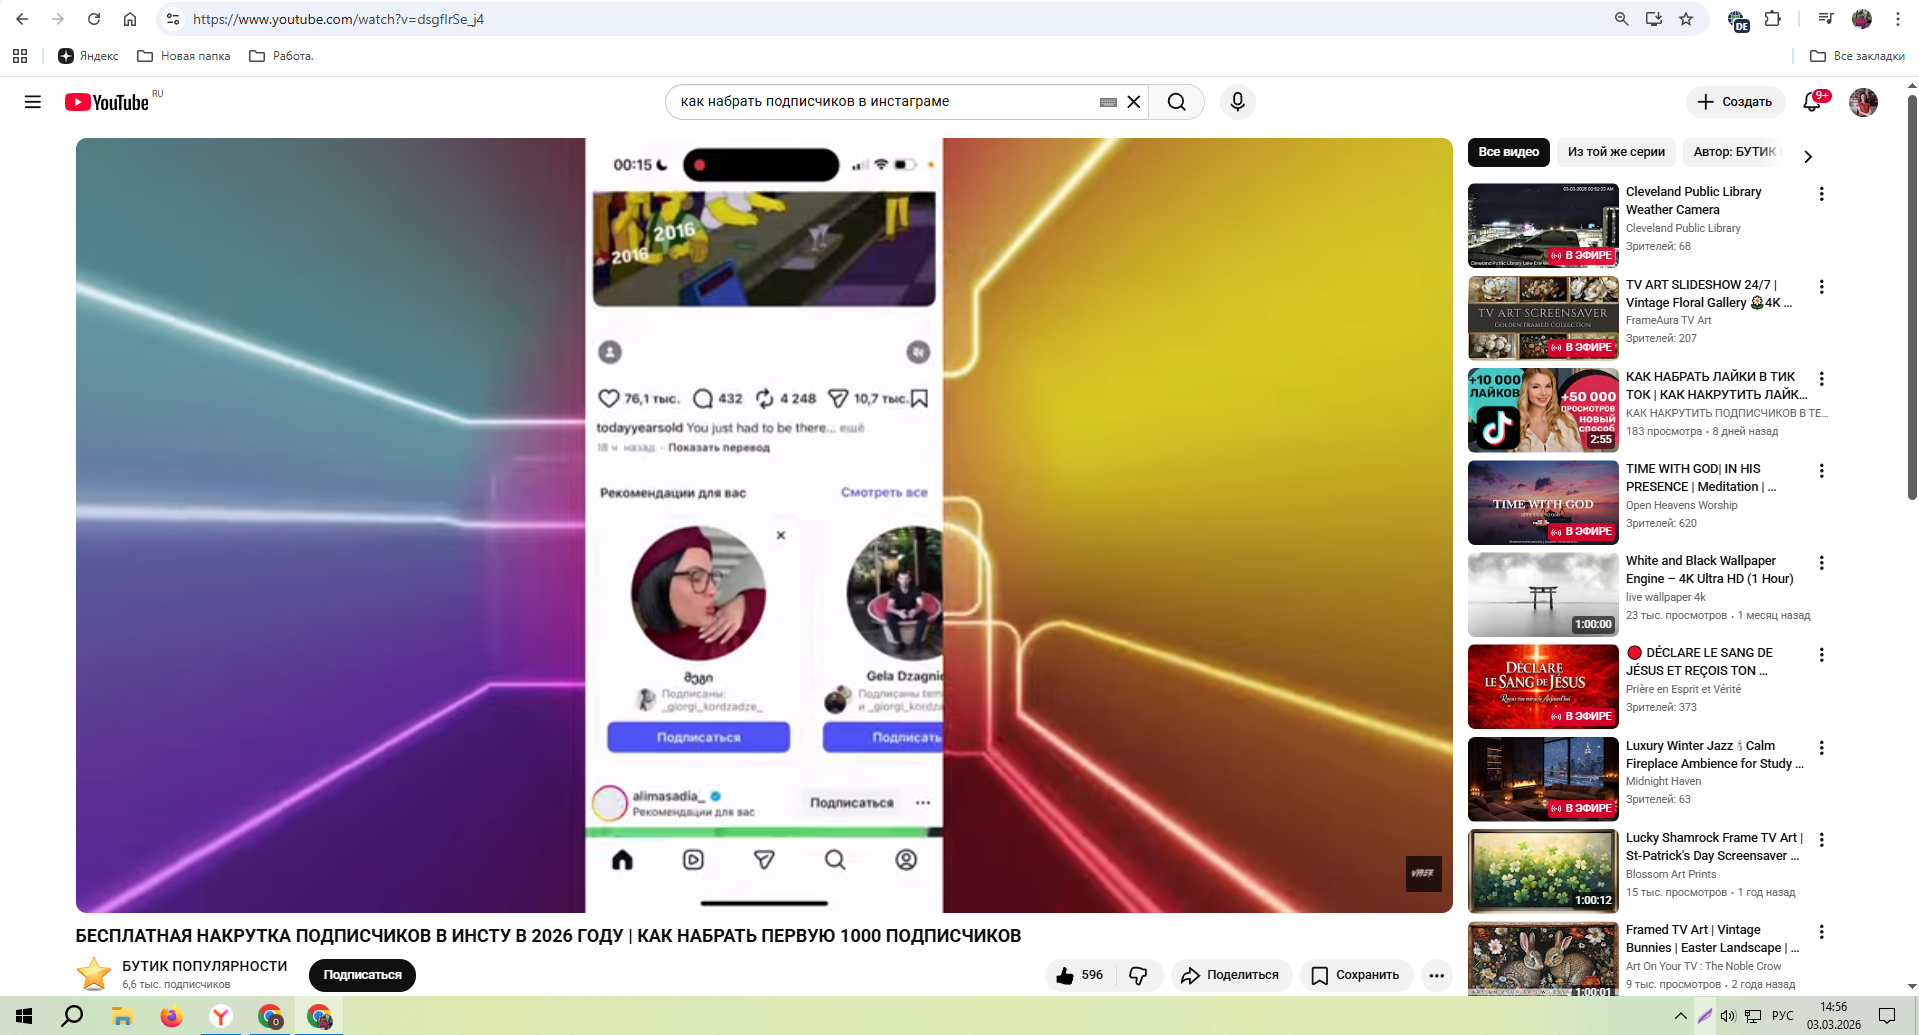Click the Создать create button

pyautogui.click(x=1735, y=102)
